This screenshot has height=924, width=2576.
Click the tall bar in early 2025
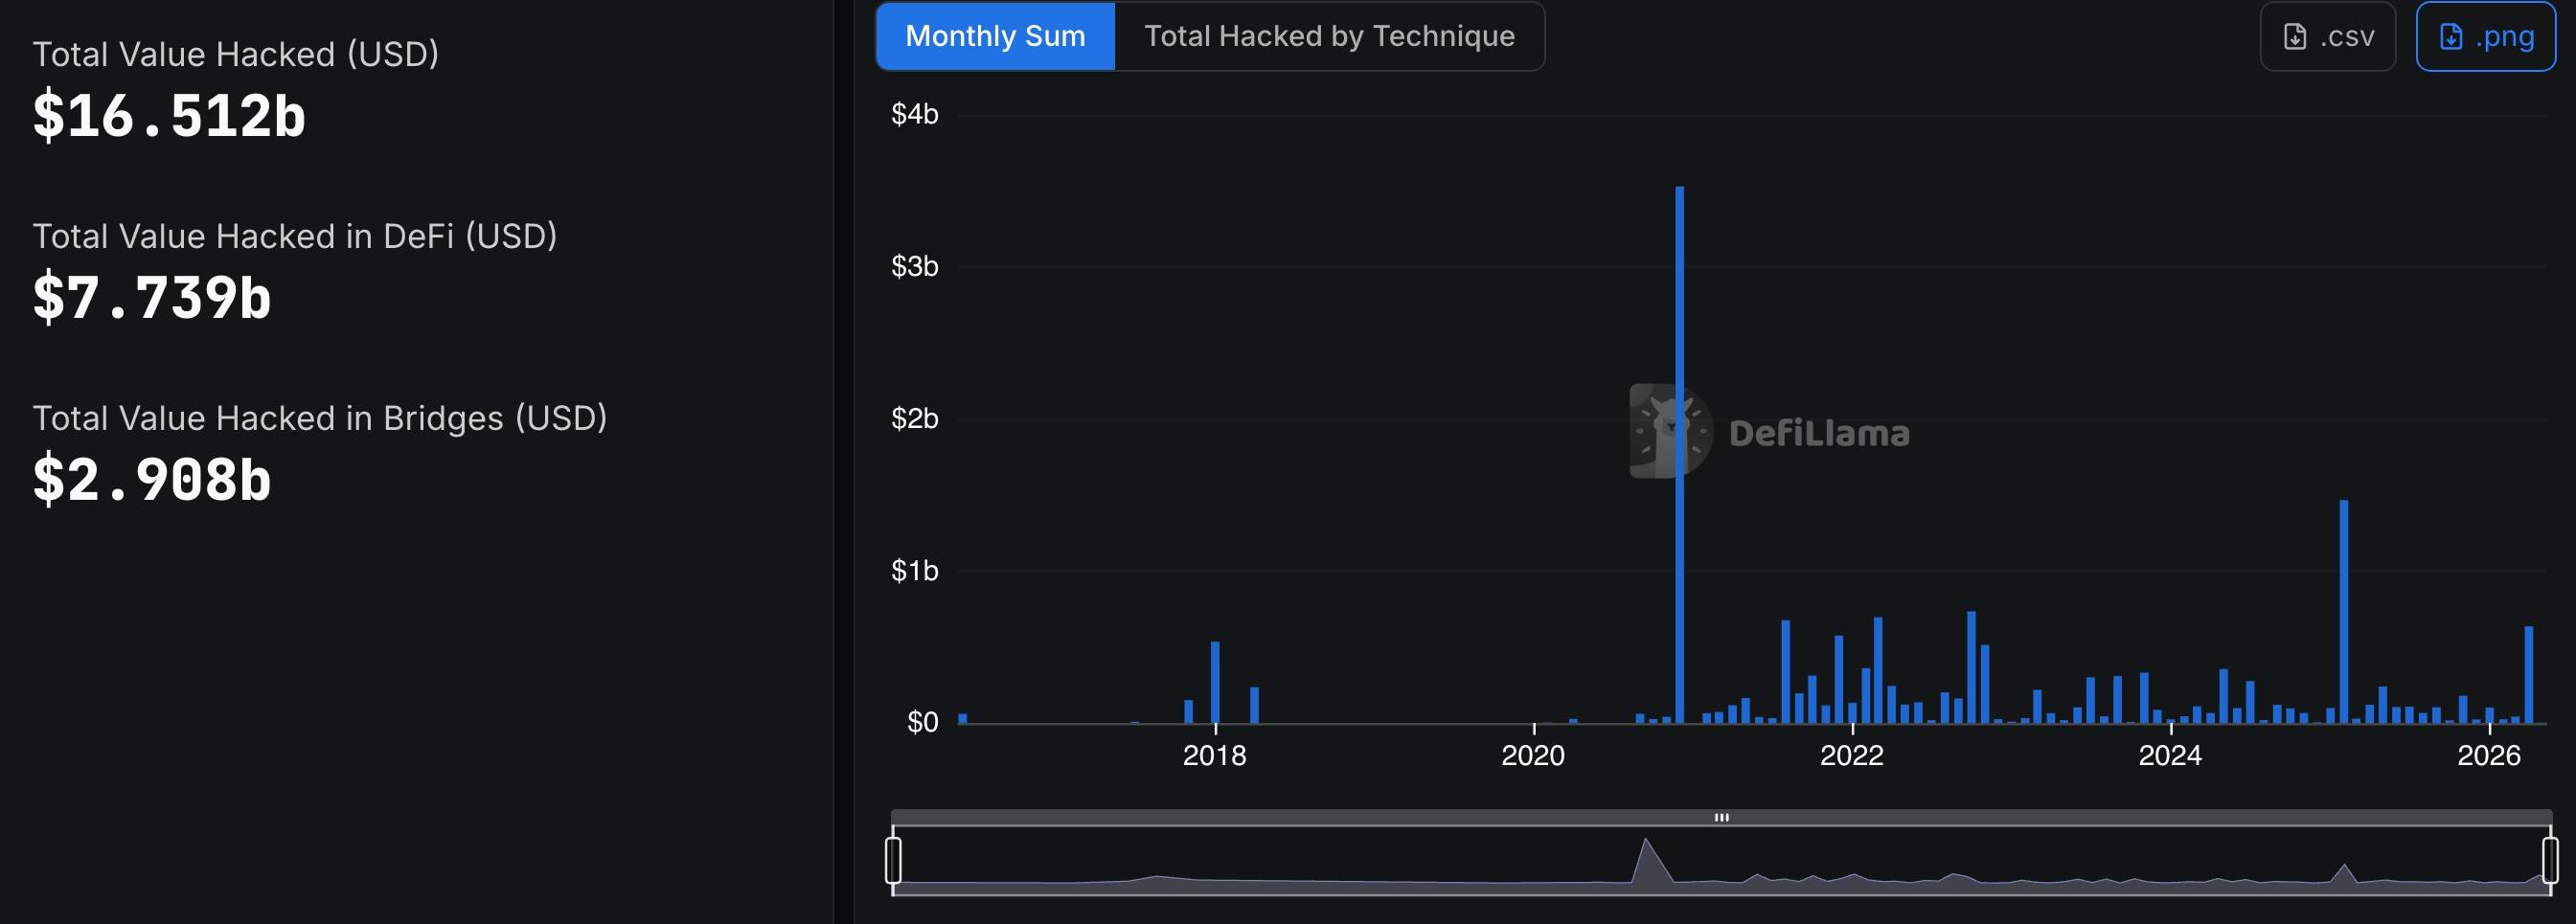click(2344, 611)
